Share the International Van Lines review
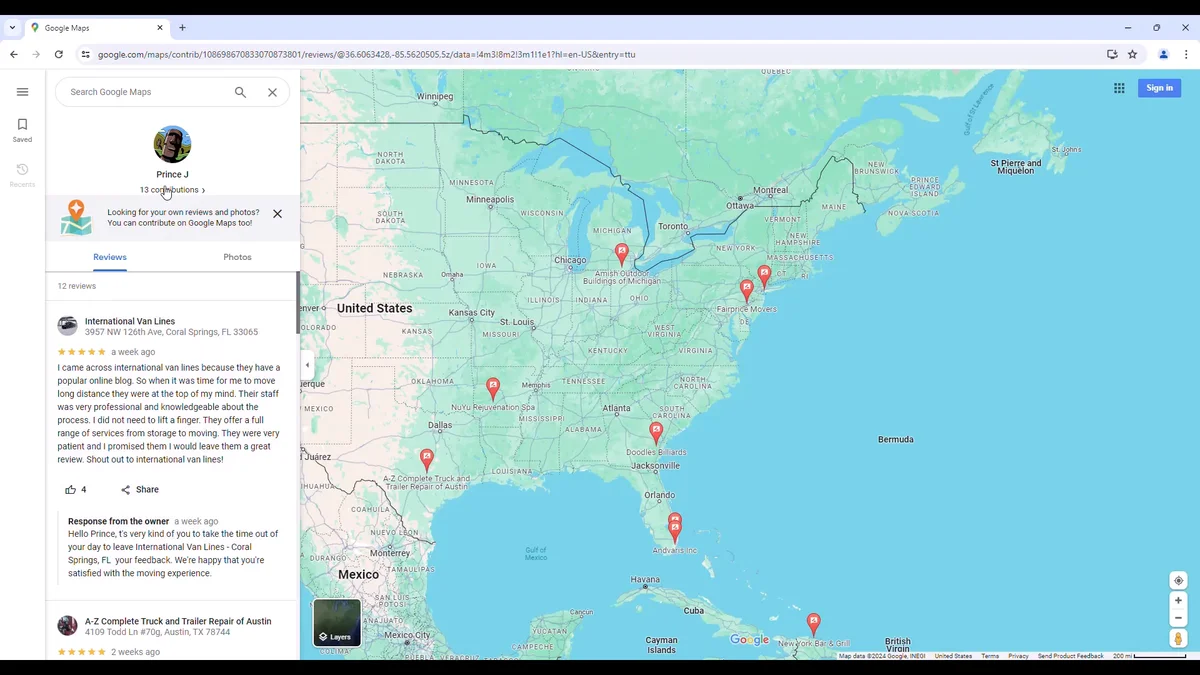Image resolution: width=1200 pixels, height=675 pixels. click(140, 490)
